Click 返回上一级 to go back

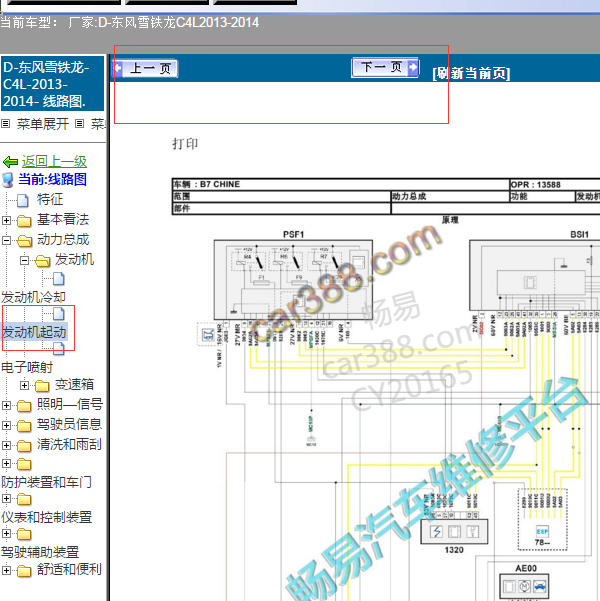coord(54,161)
